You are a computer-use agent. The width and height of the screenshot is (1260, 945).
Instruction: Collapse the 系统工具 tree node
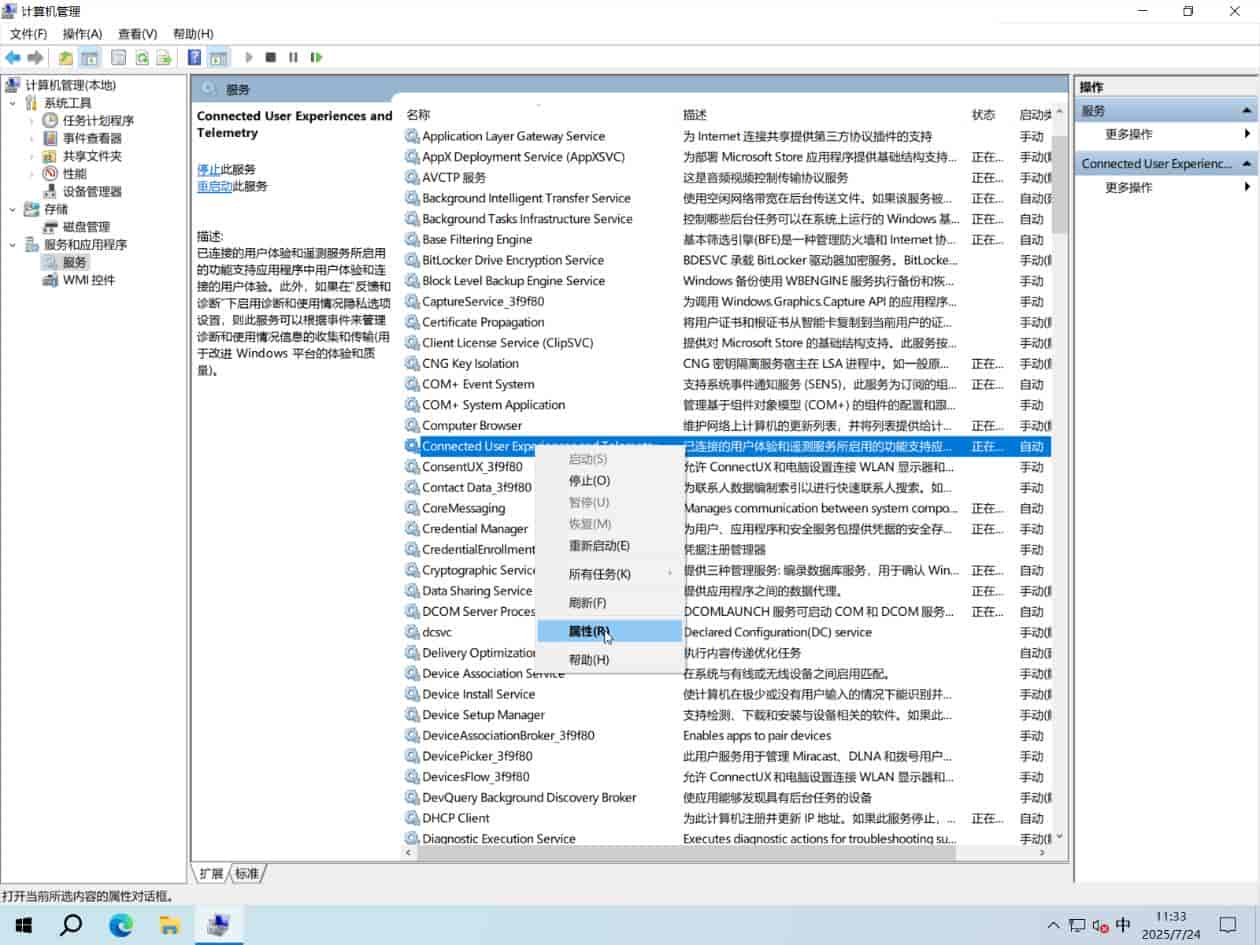pyautogui.click(x=12, y=103)
